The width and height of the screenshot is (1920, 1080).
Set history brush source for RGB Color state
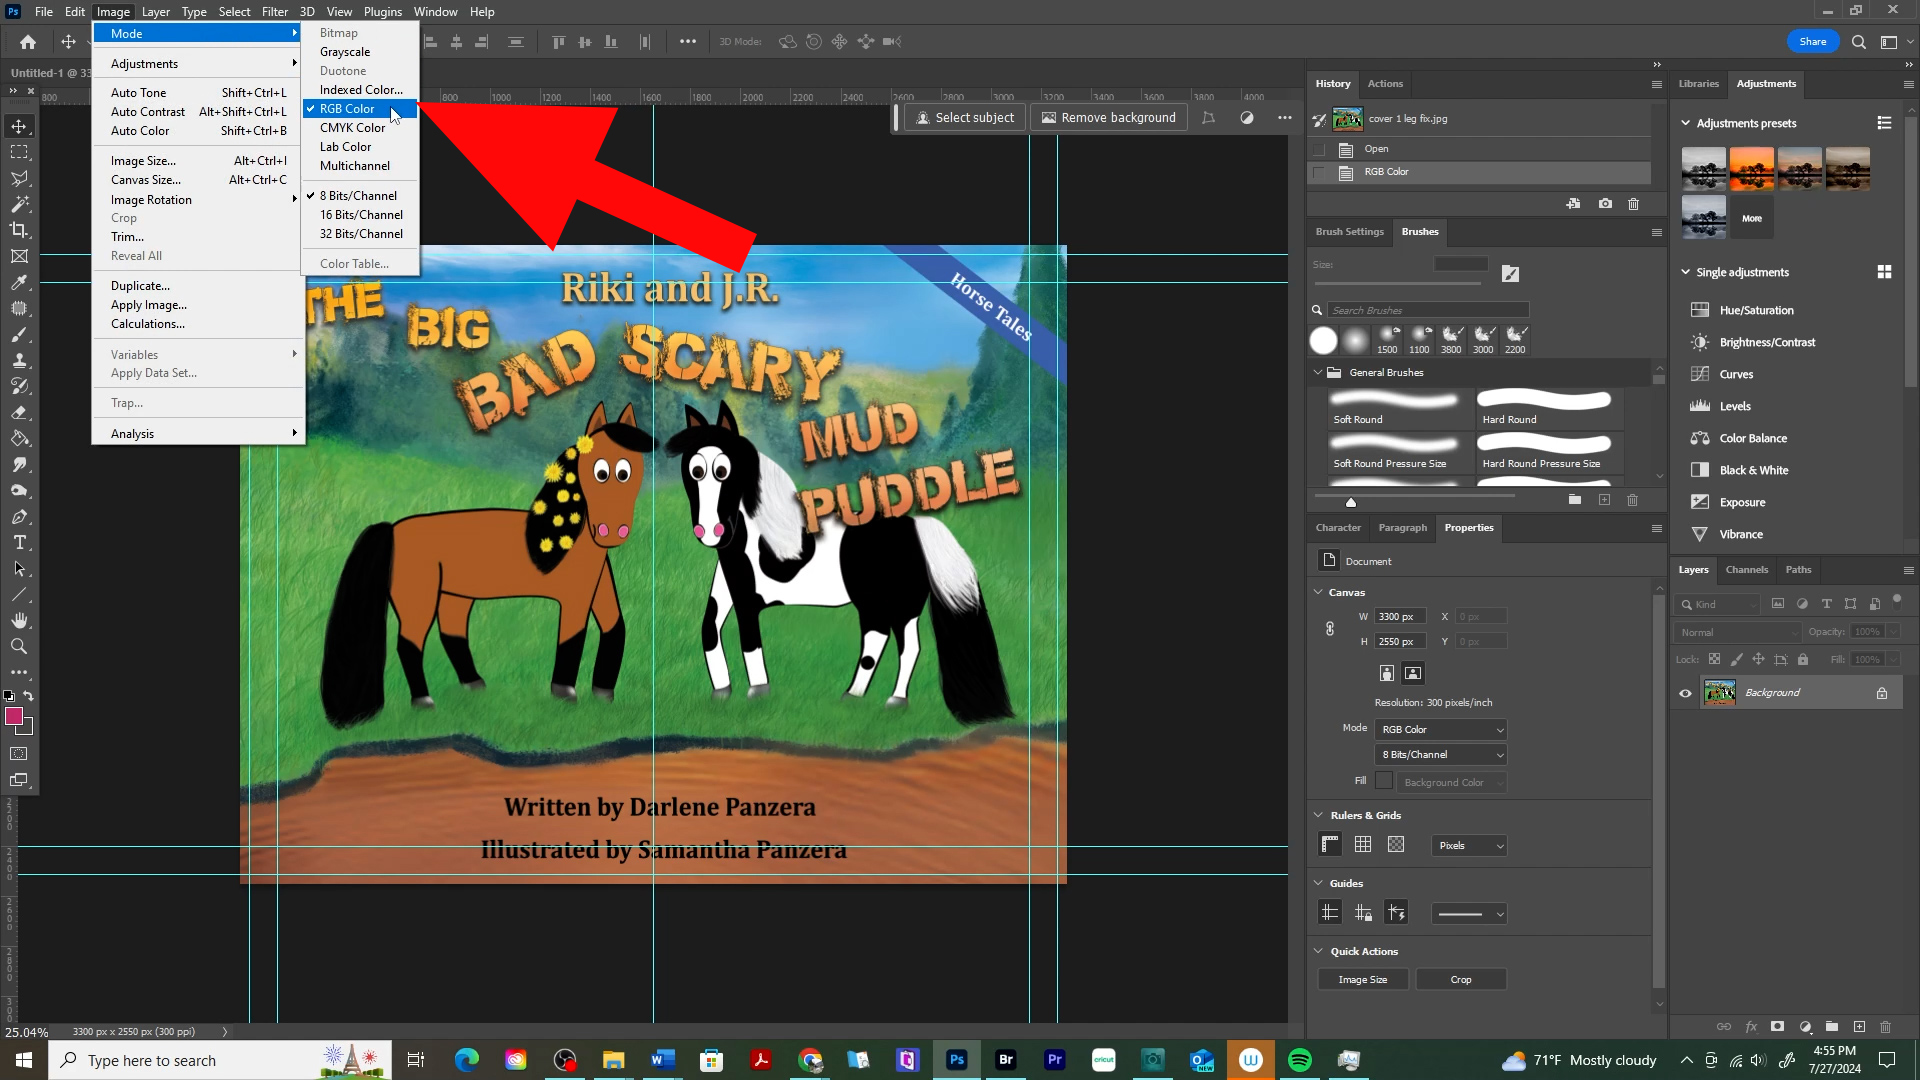1319,172
